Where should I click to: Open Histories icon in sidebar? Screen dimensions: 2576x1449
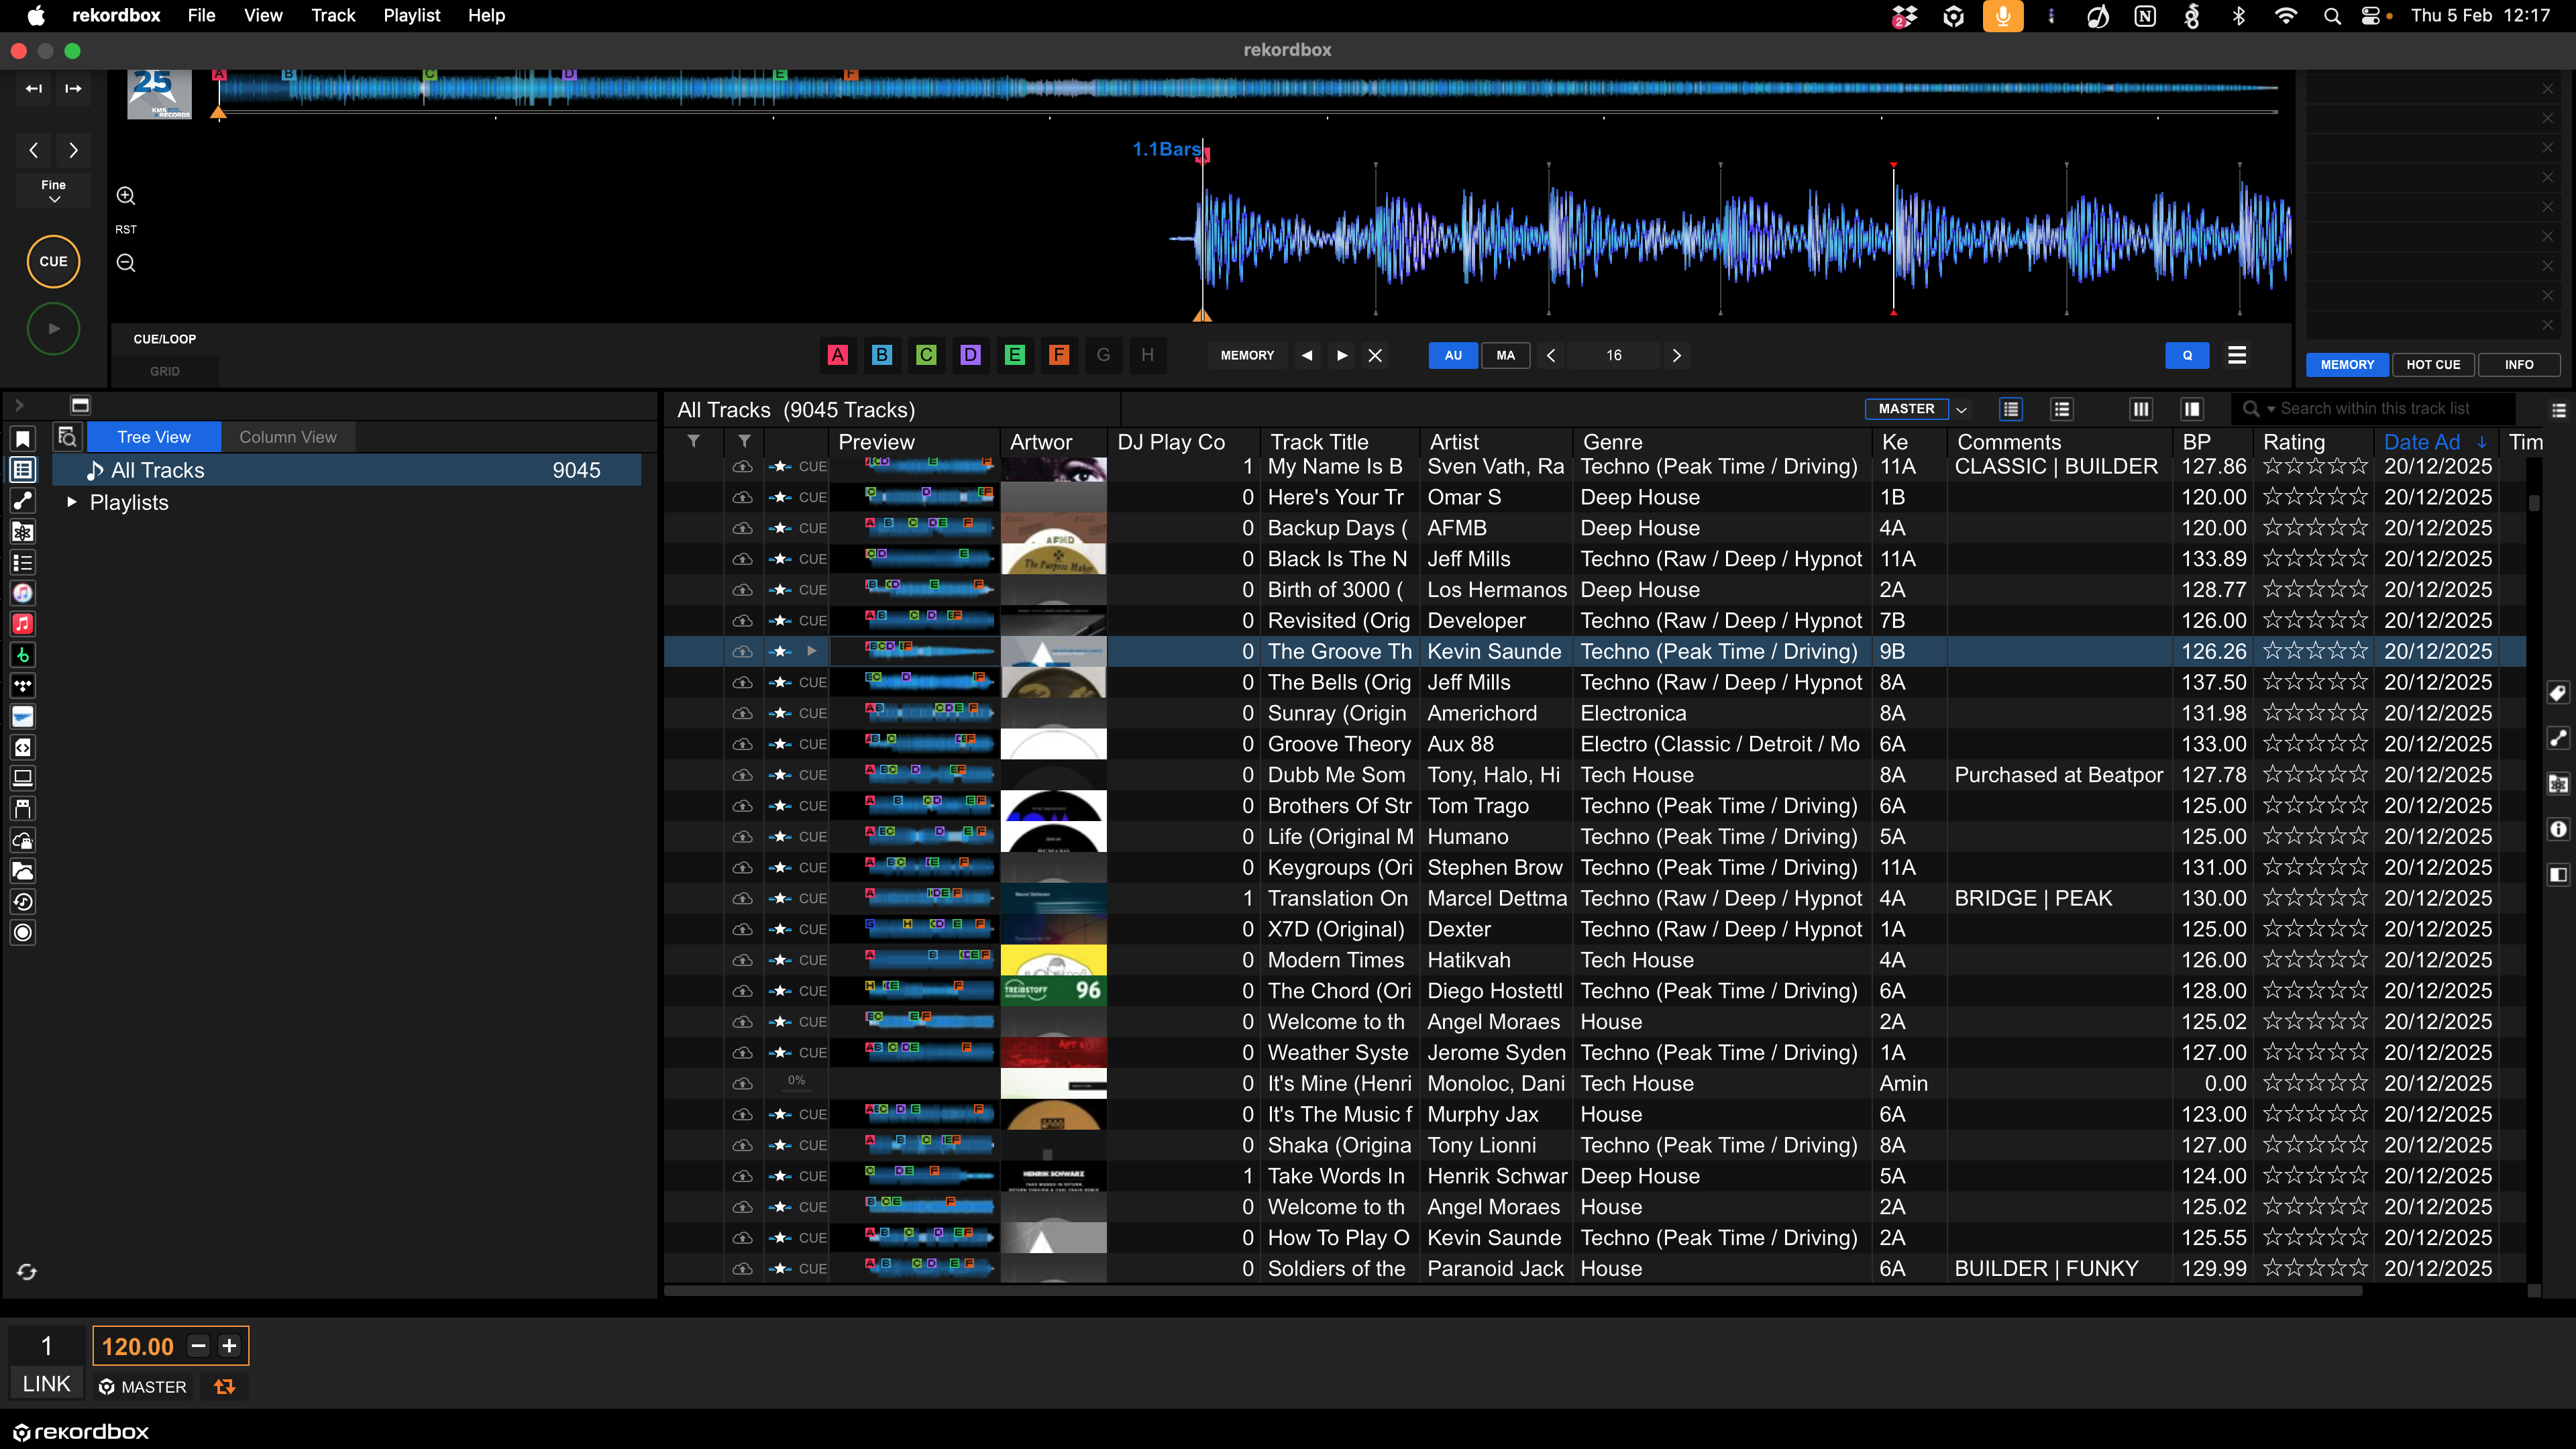(x=22, y=902)
